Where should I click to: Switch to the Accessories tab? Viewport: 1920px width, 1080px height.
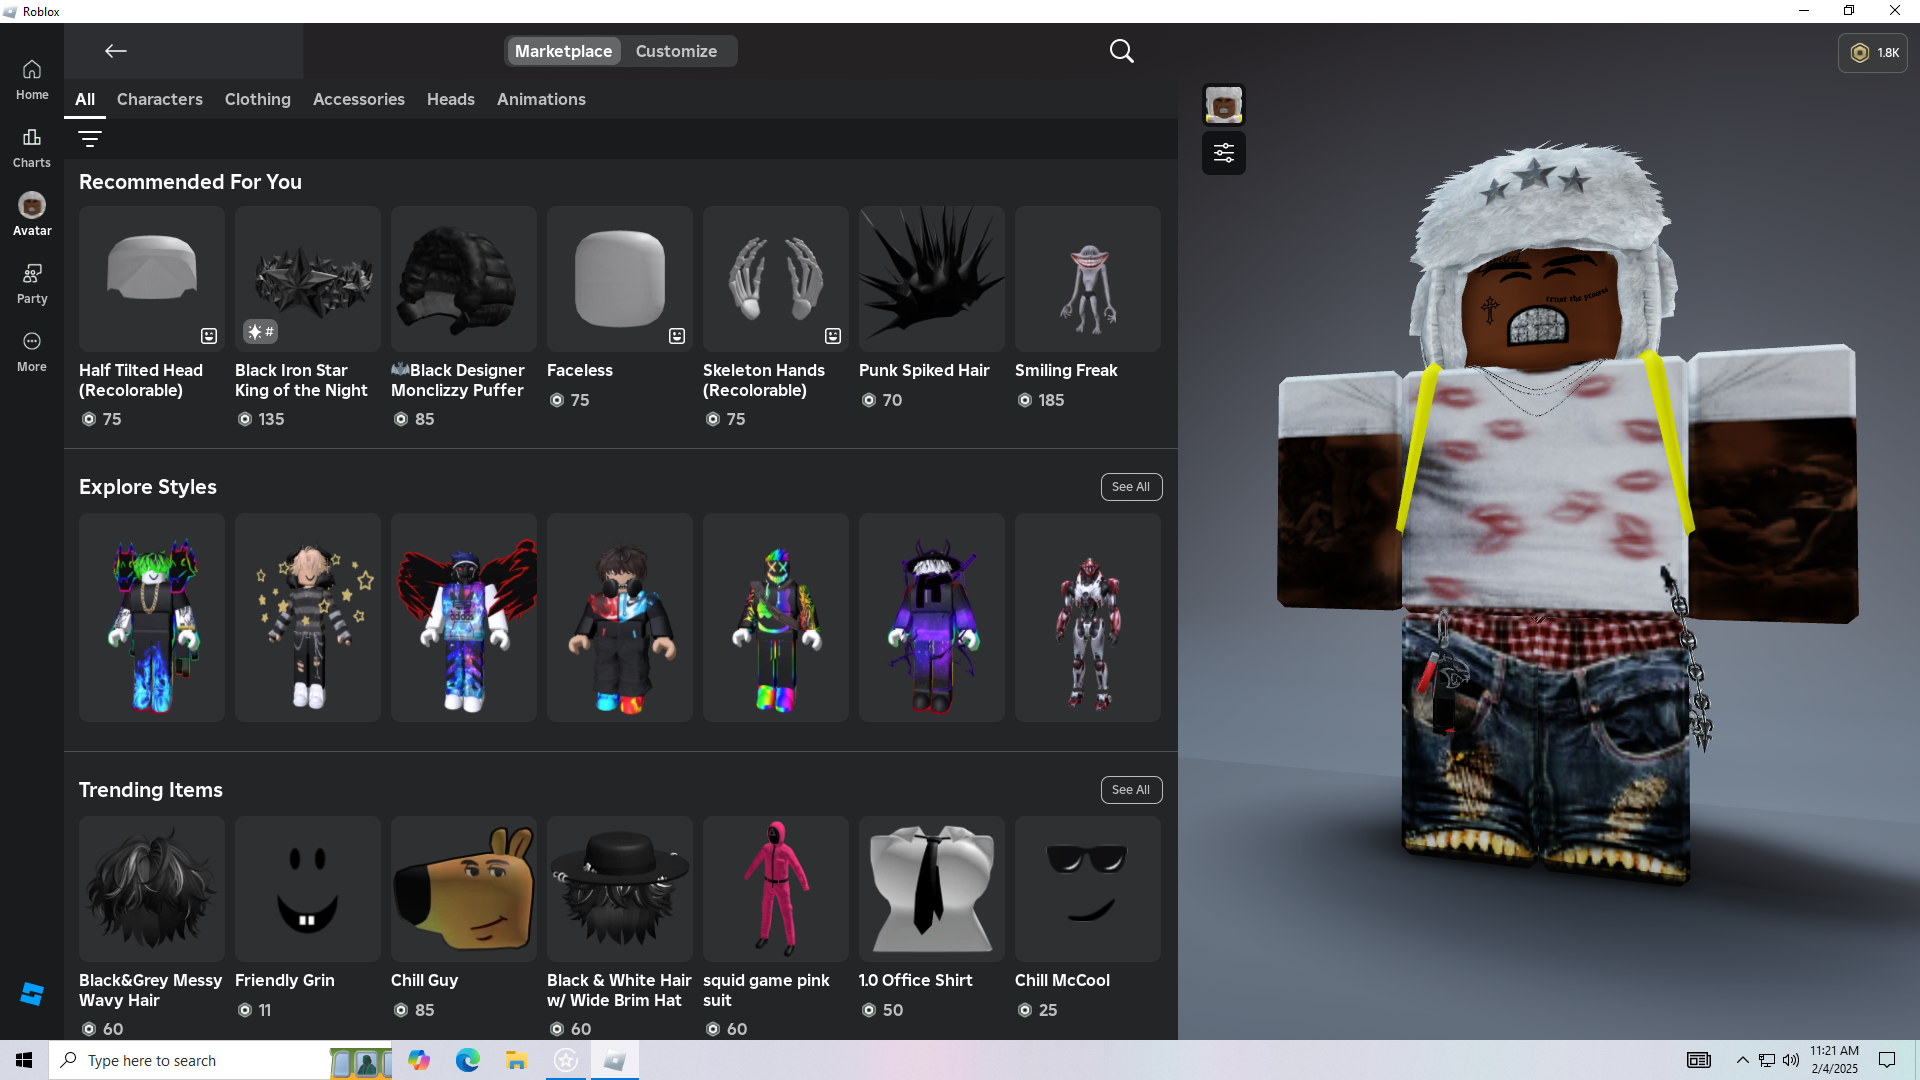click(x=358, y=99)
